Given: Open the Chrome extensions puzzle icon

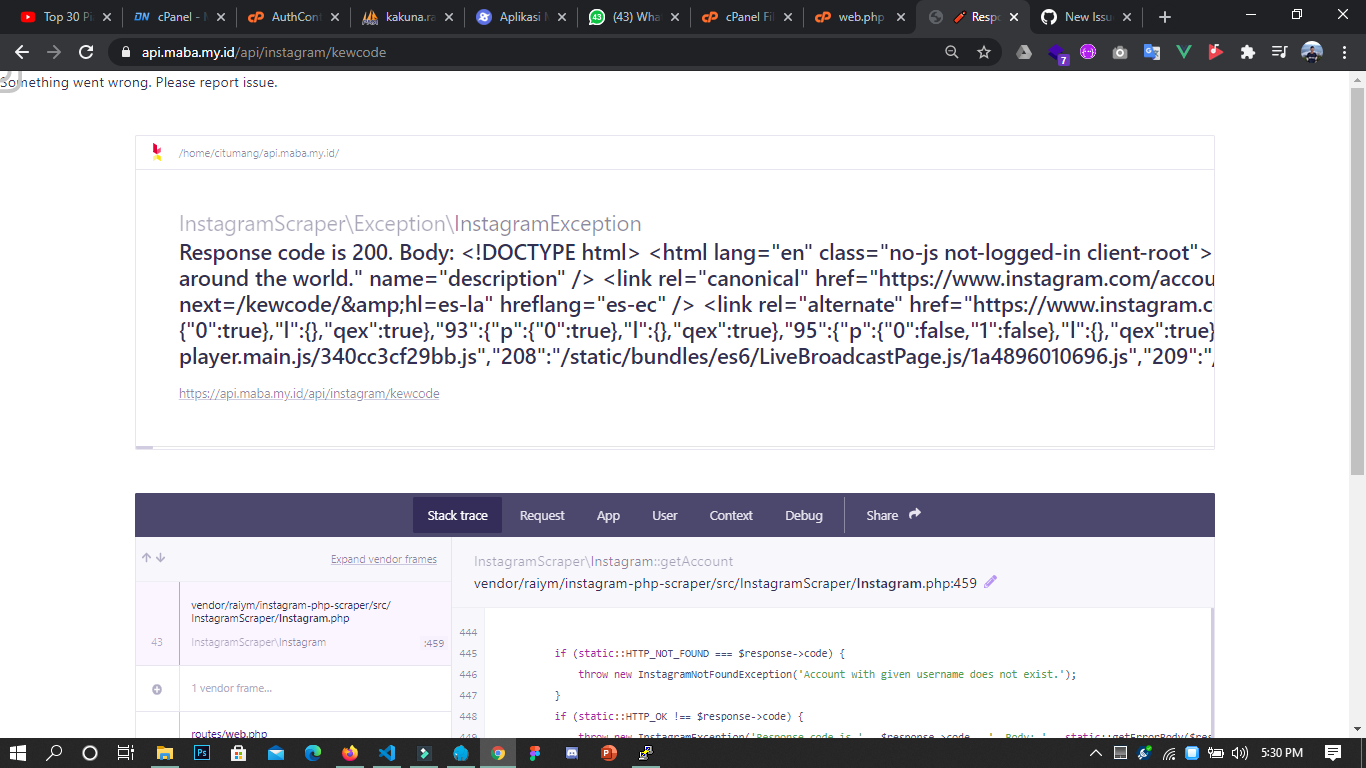Looking at the screenshot, I should click(x=1249, y=52).
